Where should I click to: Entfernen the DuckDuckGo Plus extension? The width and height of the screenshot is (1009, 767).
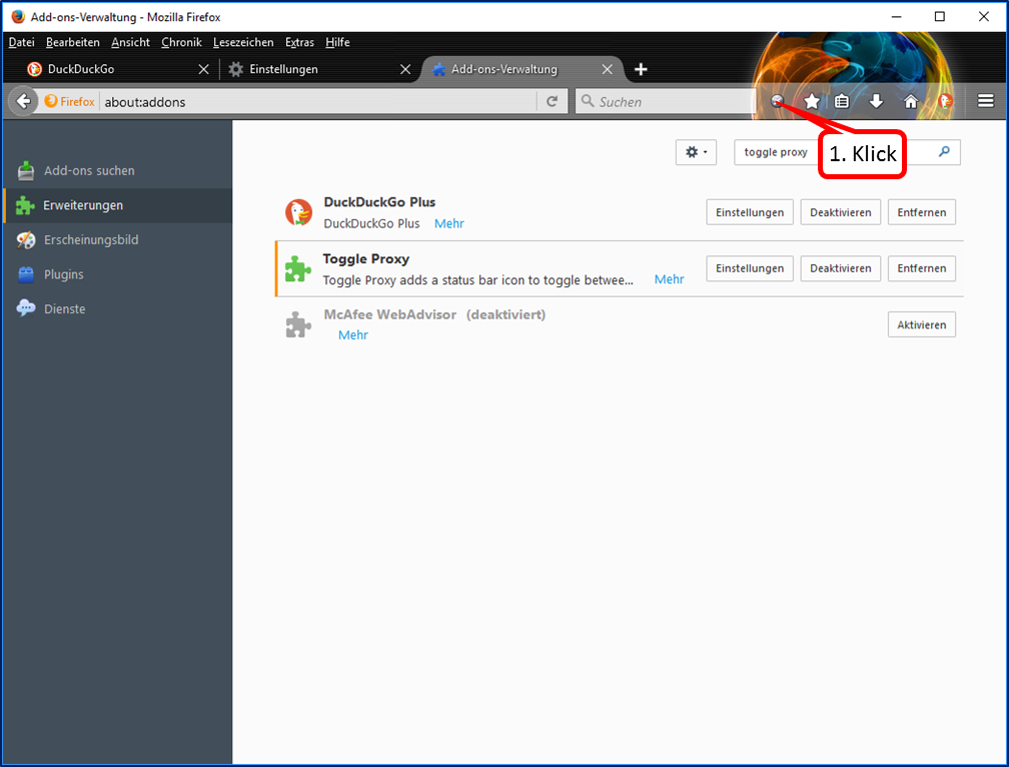921,212
